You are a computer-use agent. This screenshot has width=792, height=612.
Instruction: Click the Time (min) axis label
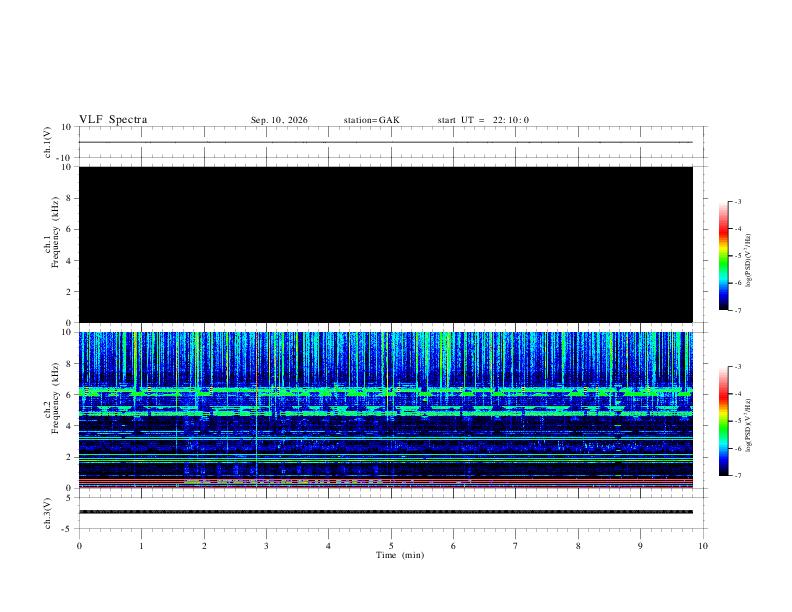point(400,555)
